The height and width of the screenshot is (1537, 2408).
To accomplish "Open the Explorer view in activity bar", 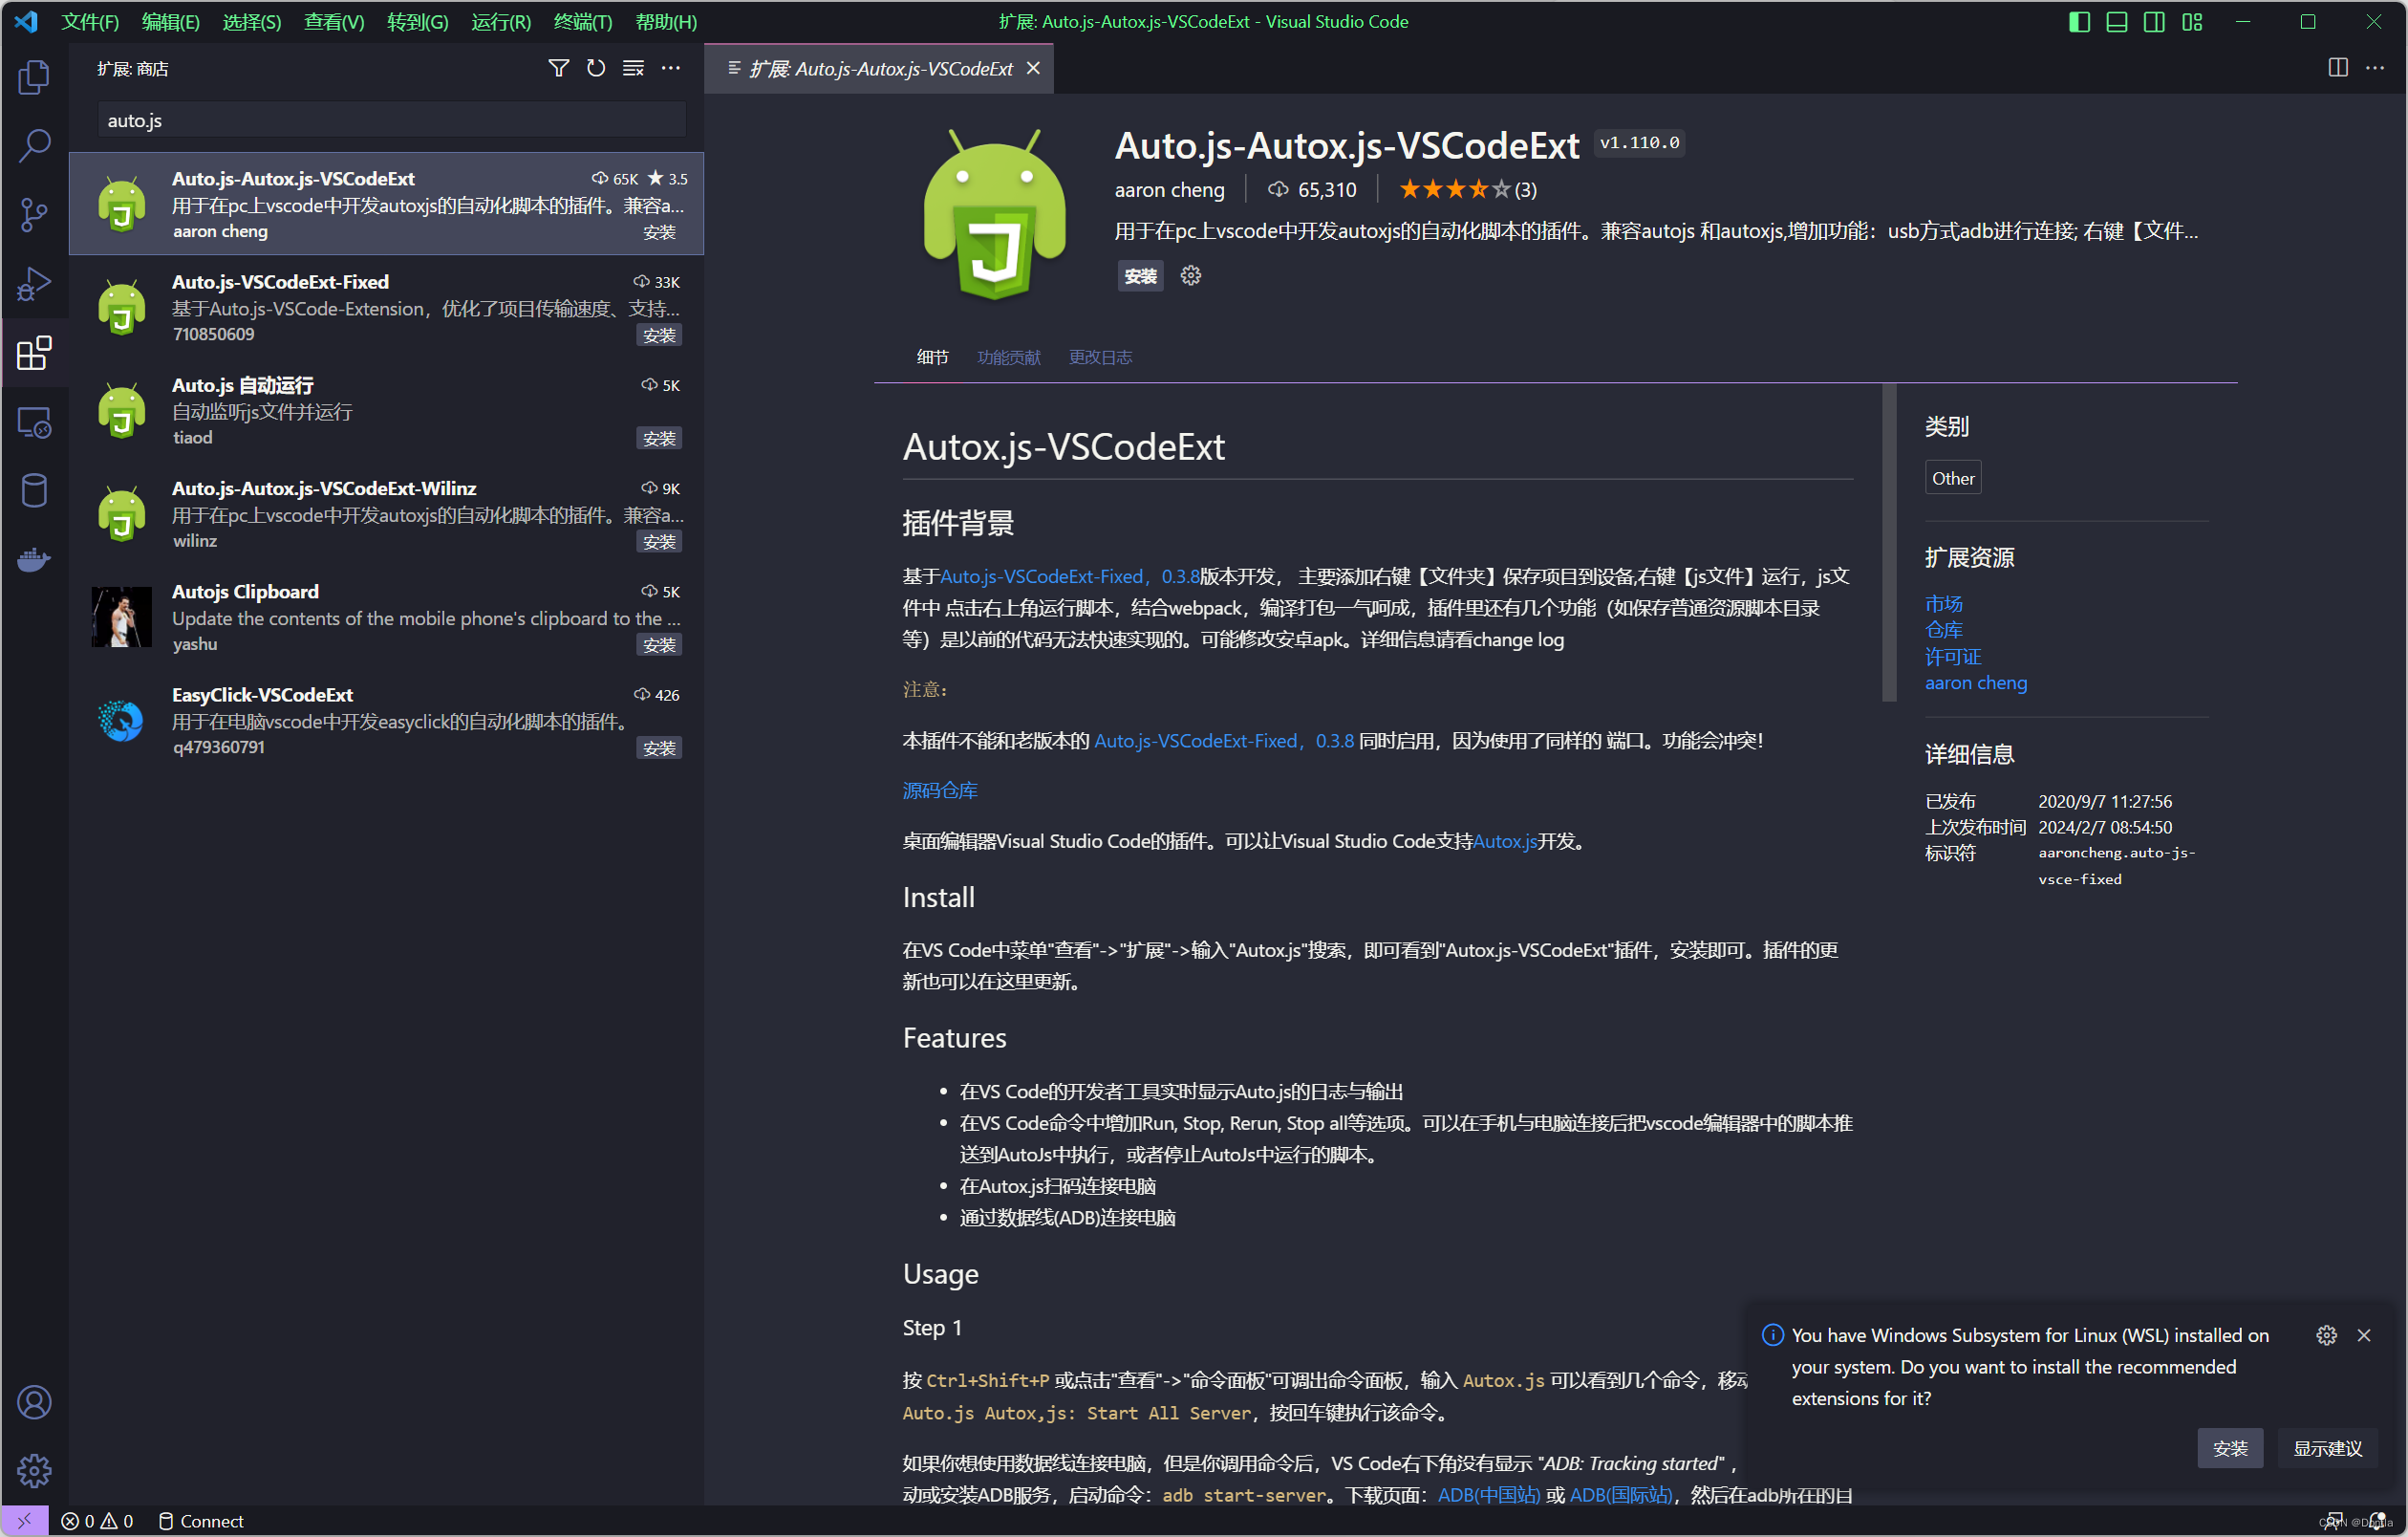I will coord(34,77).
